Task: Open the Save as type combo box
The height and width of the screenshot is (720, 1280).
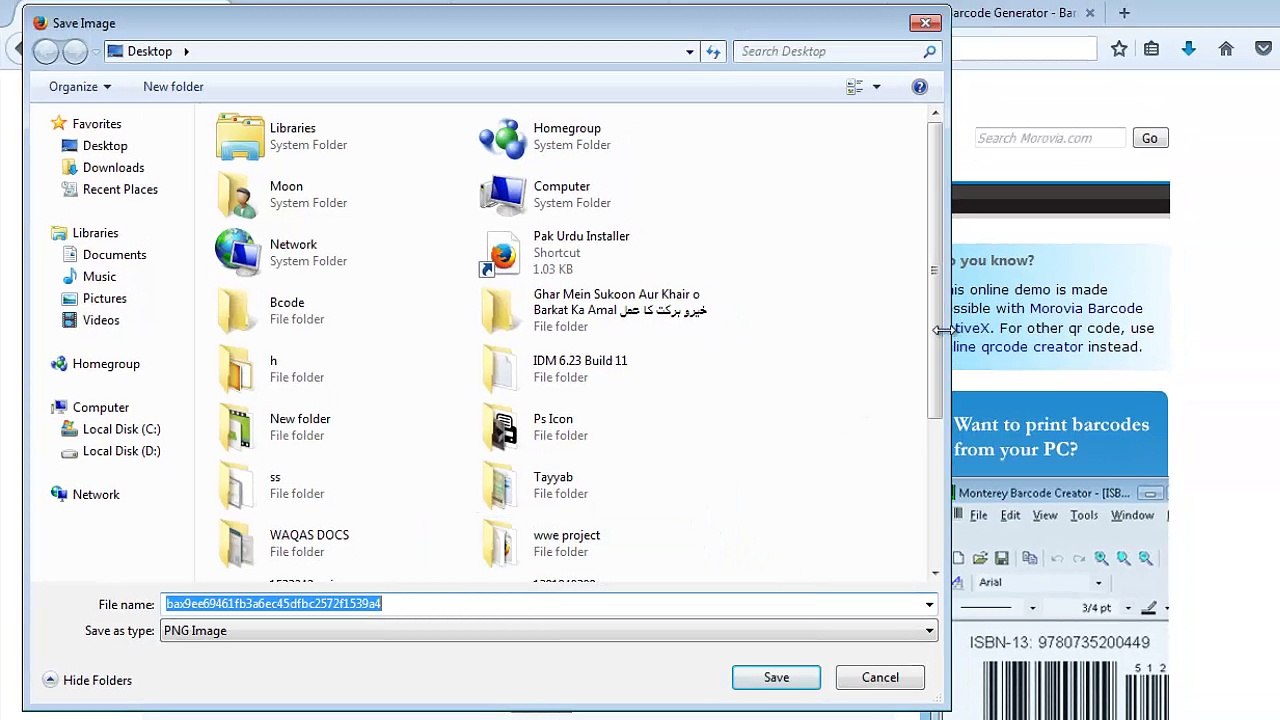Action: pos(548,631)
